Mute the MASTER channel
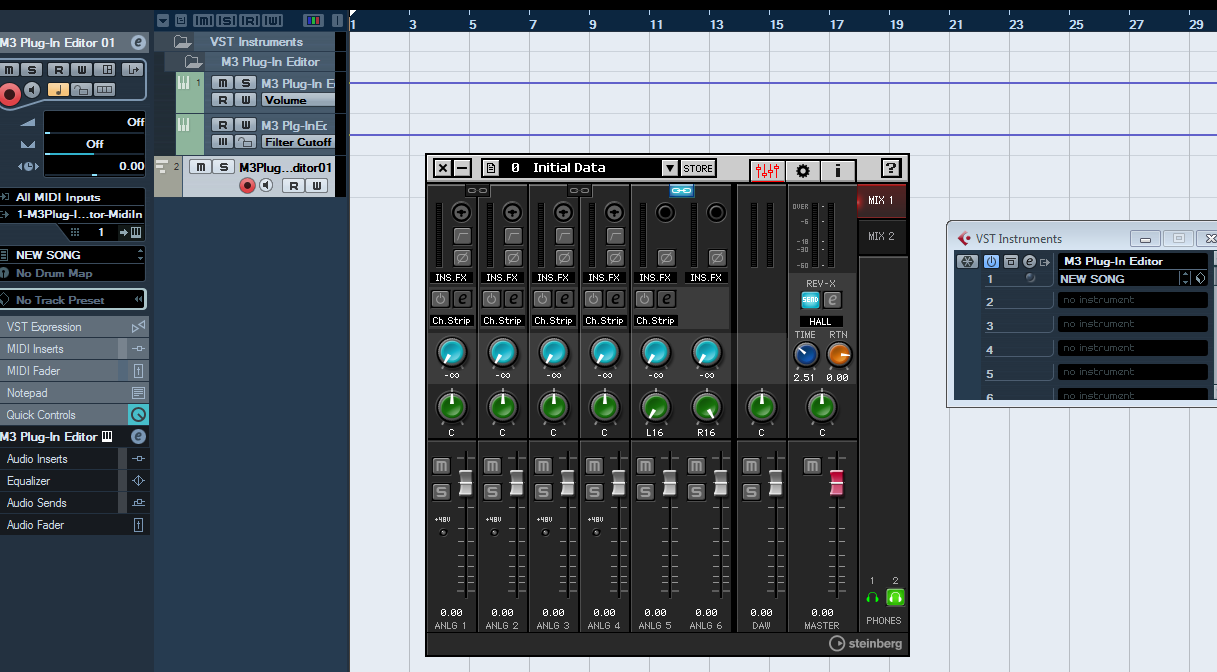This screenshot has height=672, width=1217. pyautogui.click(x=811, y=466)
